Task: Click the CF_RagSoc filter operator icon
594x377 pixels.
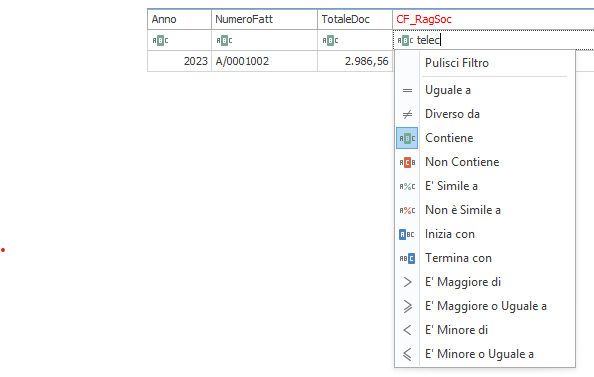Action: coord(405,40)
